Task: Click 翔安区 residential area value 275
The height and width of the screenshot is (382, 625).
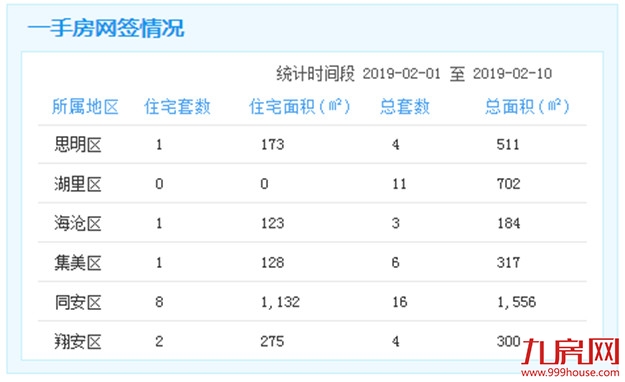Action: 272,342
